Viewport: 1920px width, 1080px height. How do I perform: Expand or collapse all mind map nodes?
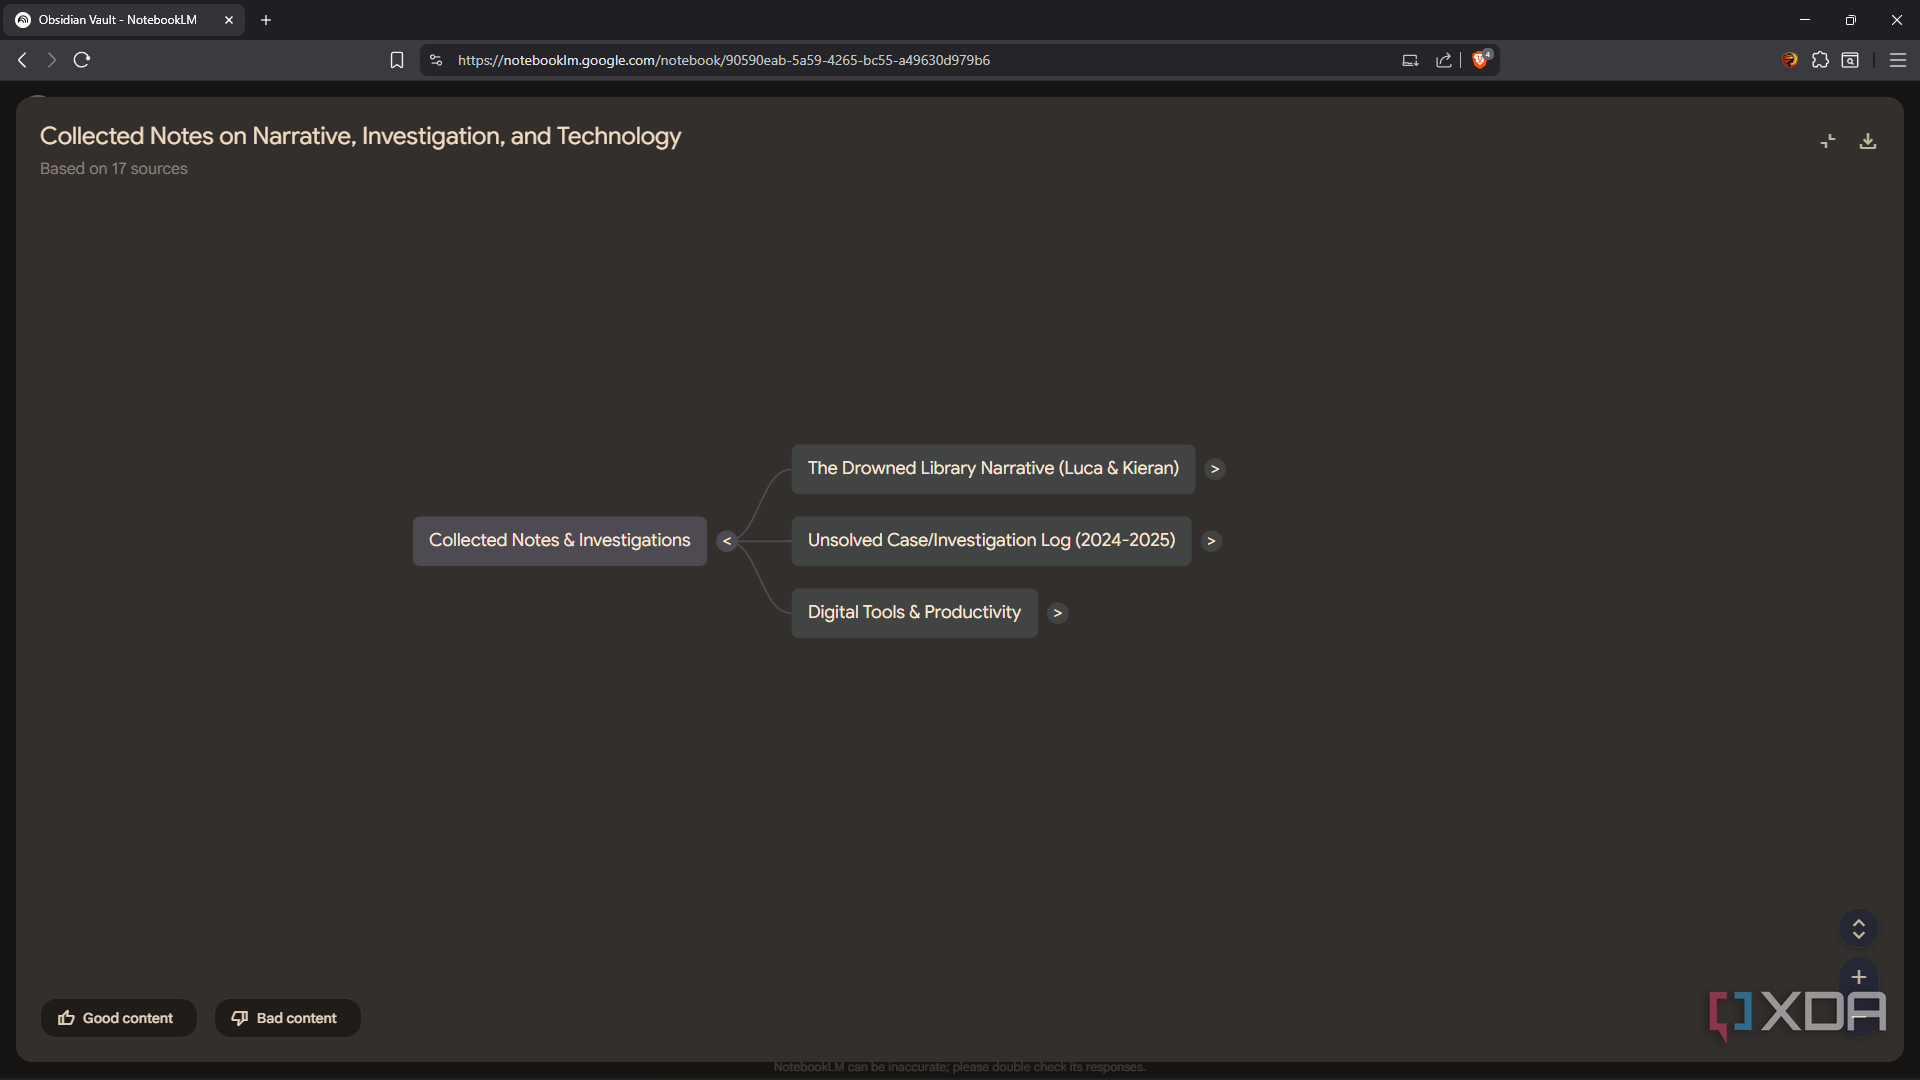[1859, 928]
